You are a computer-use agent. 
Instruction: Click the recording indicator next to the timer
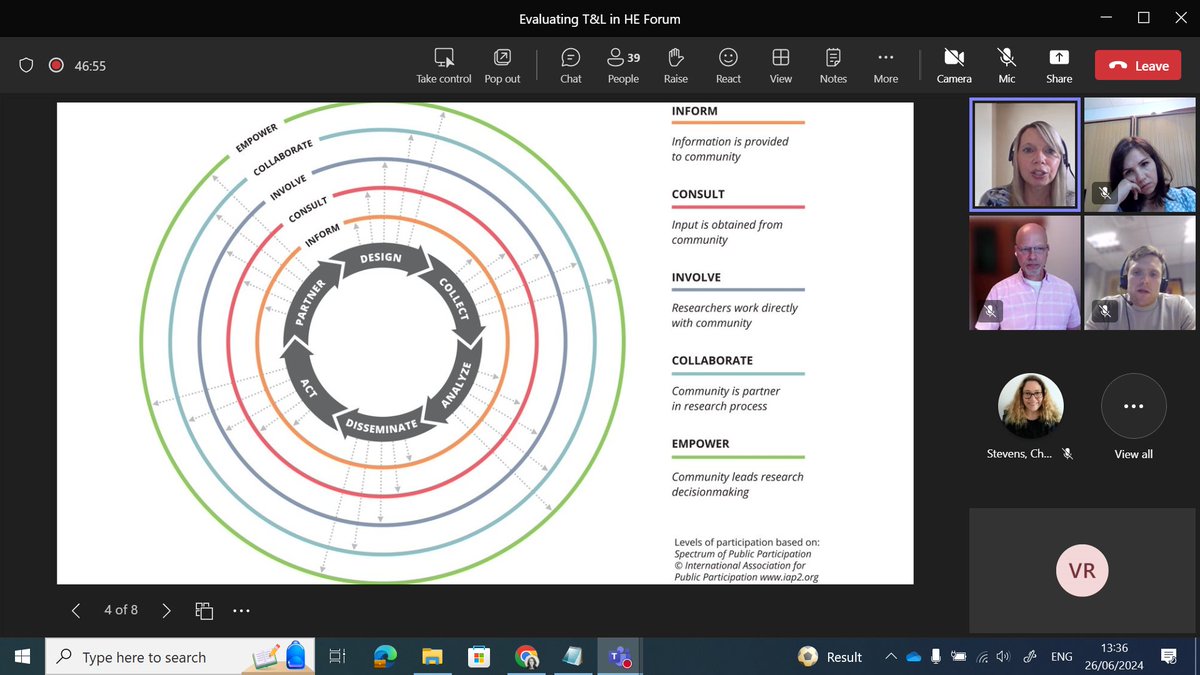pos(56,65)
